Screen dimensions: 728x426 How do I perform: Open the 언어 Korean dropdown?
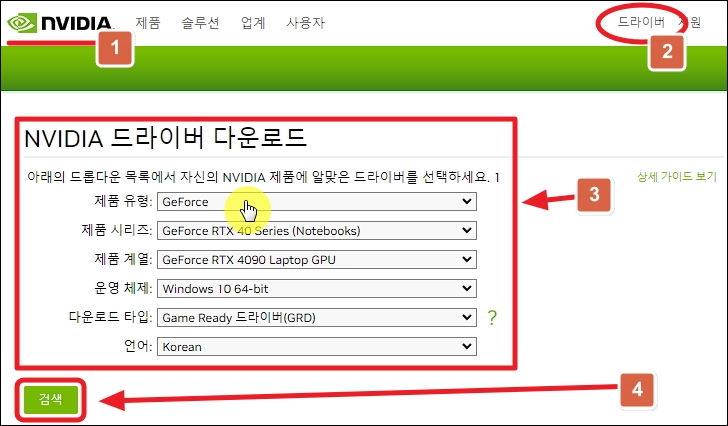(x=317, y=347)
